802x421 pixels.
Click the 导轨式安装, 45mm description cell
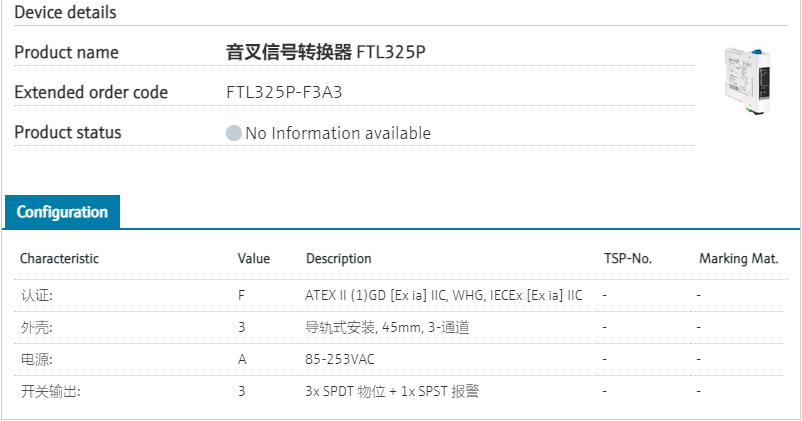[x=387, y=327]
